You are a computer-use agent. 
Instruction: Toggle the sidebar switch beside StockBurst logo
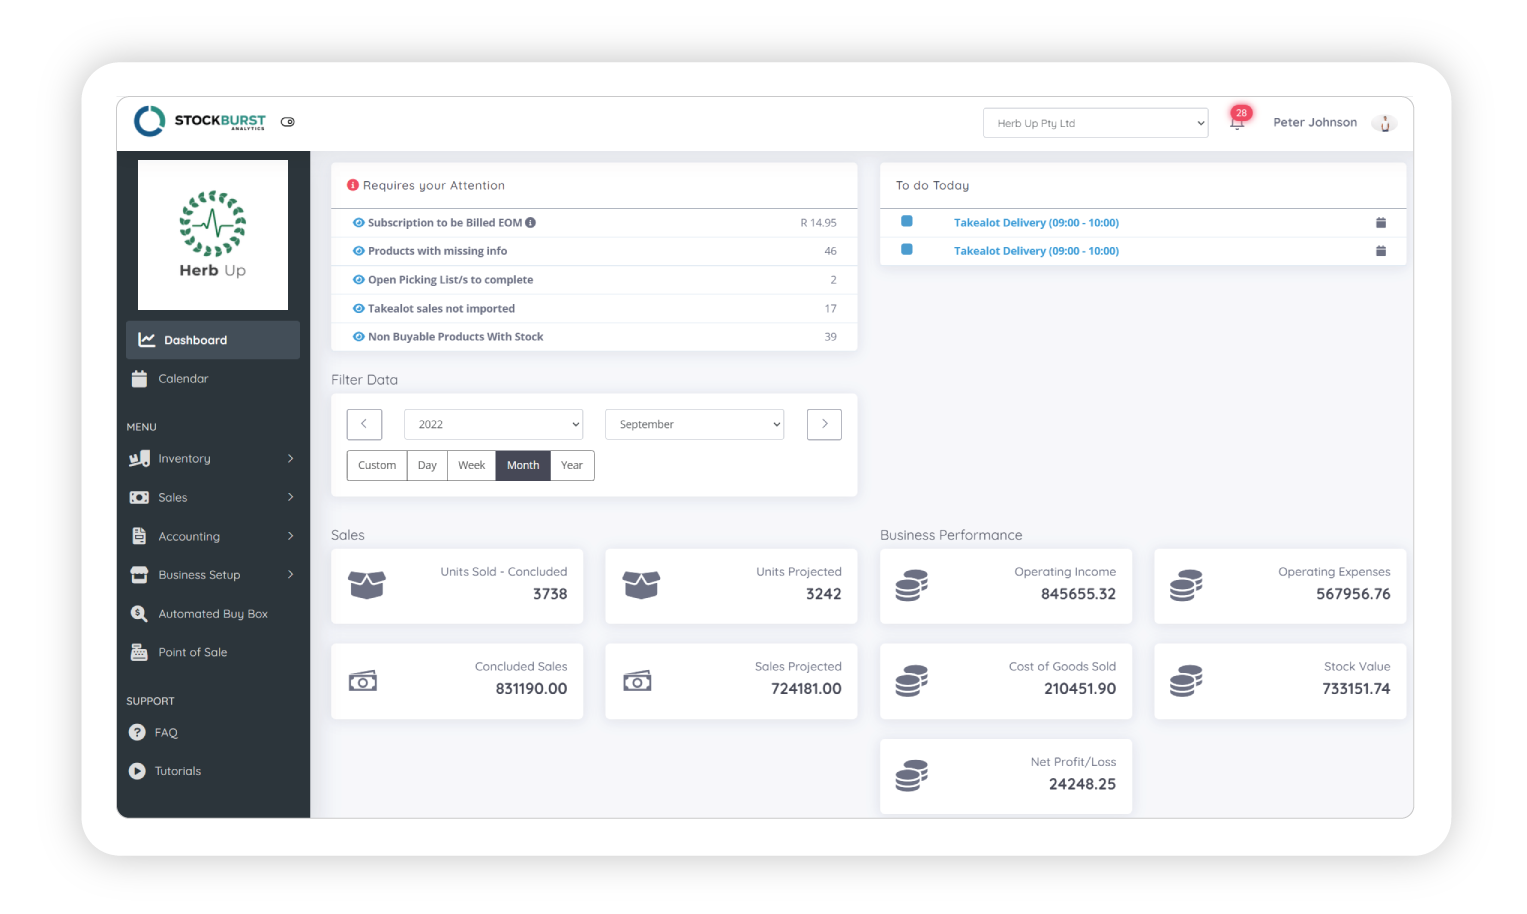pos(288,122)
